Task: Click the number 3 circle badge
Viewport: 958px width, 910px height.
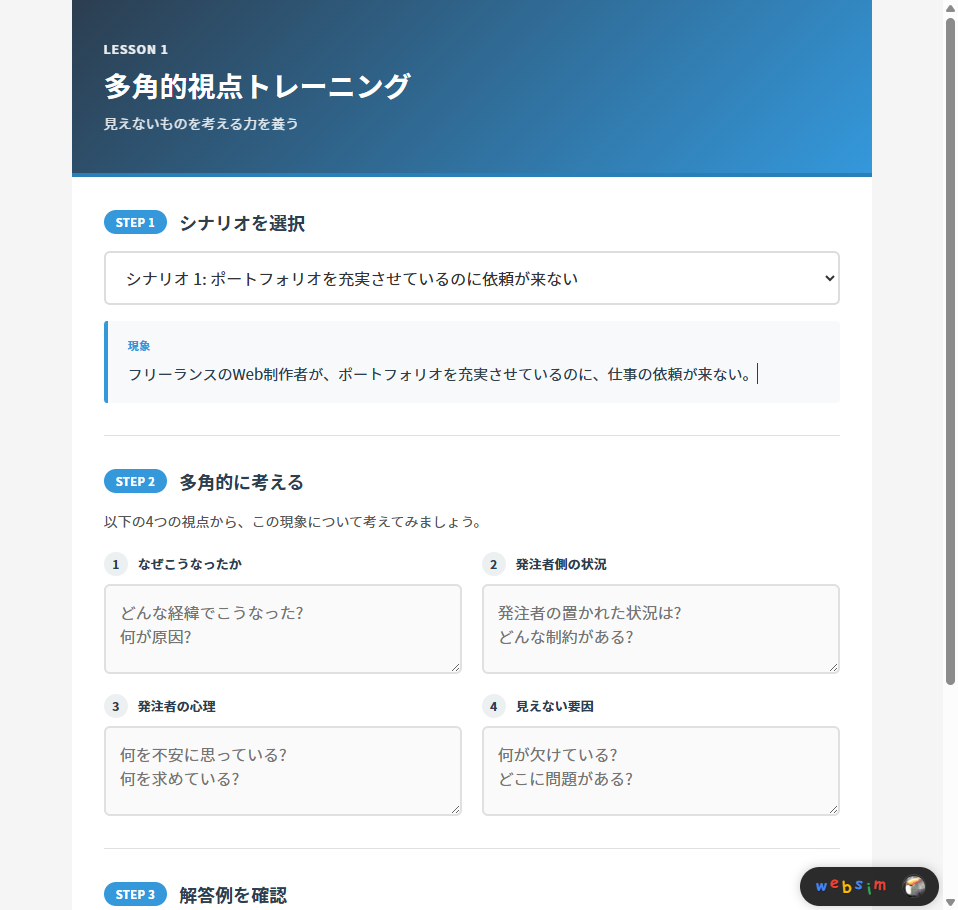Action: click(116, 707)
